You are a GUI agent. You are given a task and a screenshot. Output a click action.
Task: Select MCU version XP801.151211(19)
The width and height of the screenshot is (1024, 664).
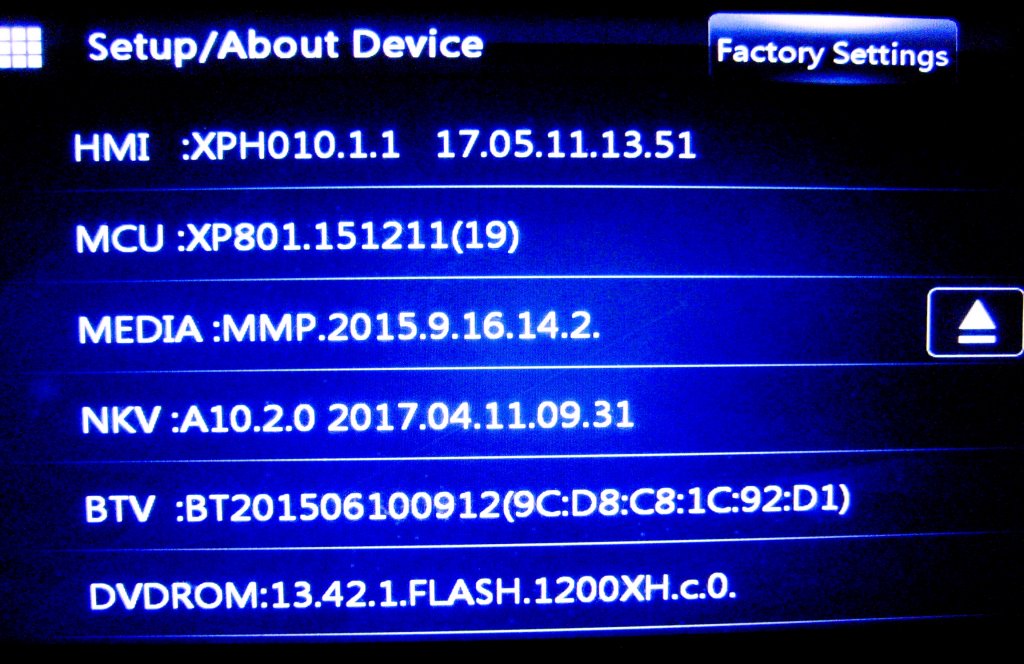click(x=353, y=236)
